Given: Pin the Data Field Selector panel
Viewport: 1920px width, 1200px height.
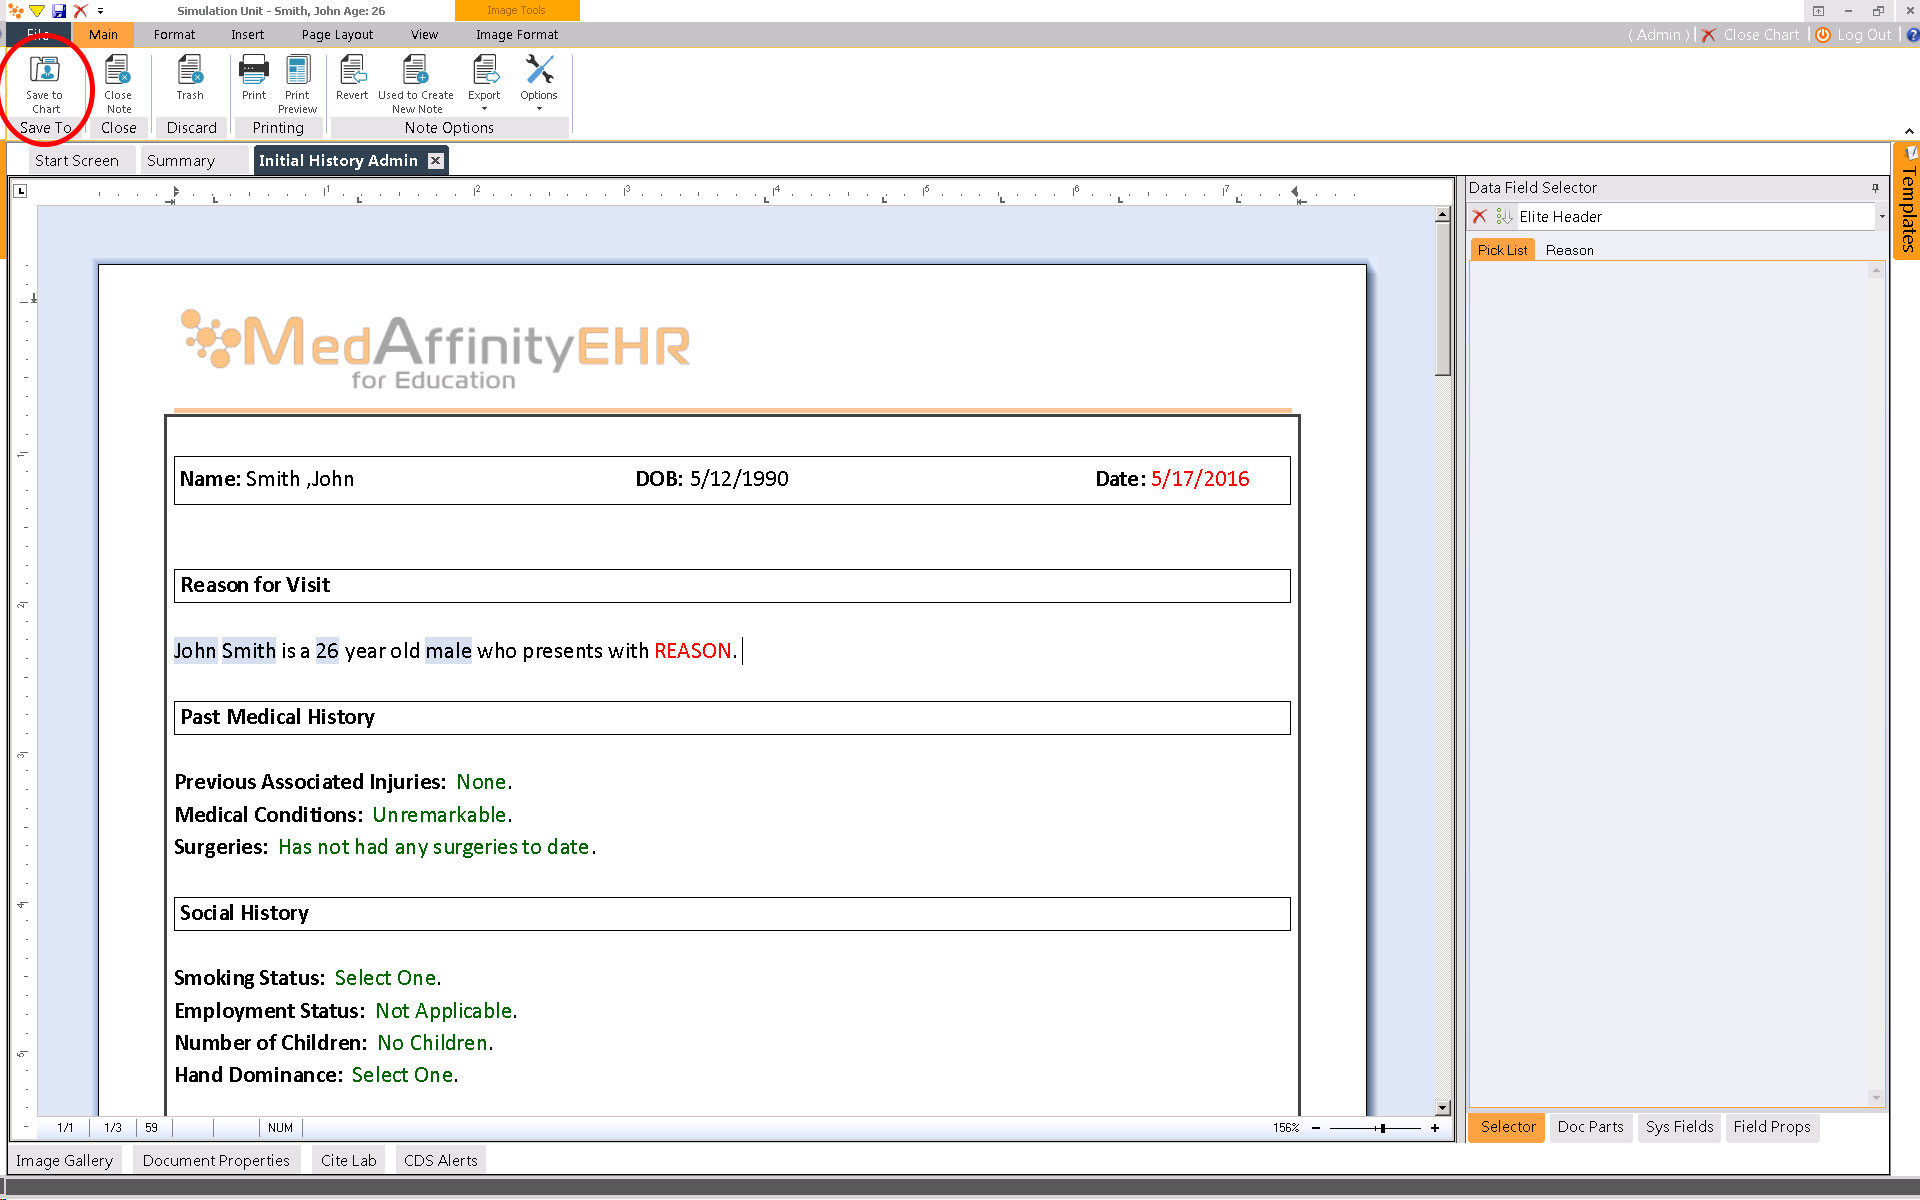Looking at the screenshot, I should tap(1875, 188).
